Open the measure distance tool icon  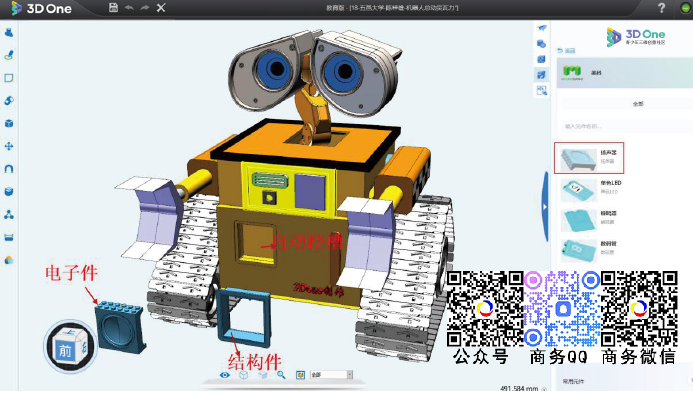(x=9, y=237)
